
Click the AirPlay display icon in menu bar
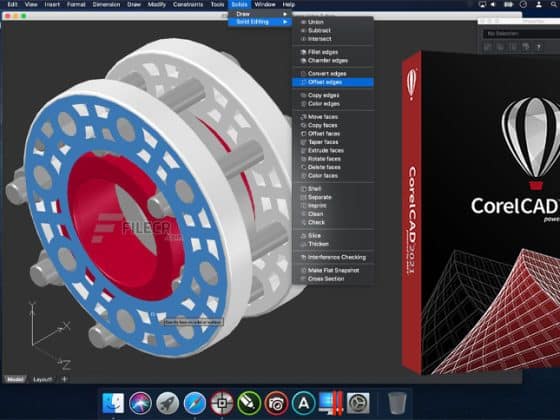482,4
